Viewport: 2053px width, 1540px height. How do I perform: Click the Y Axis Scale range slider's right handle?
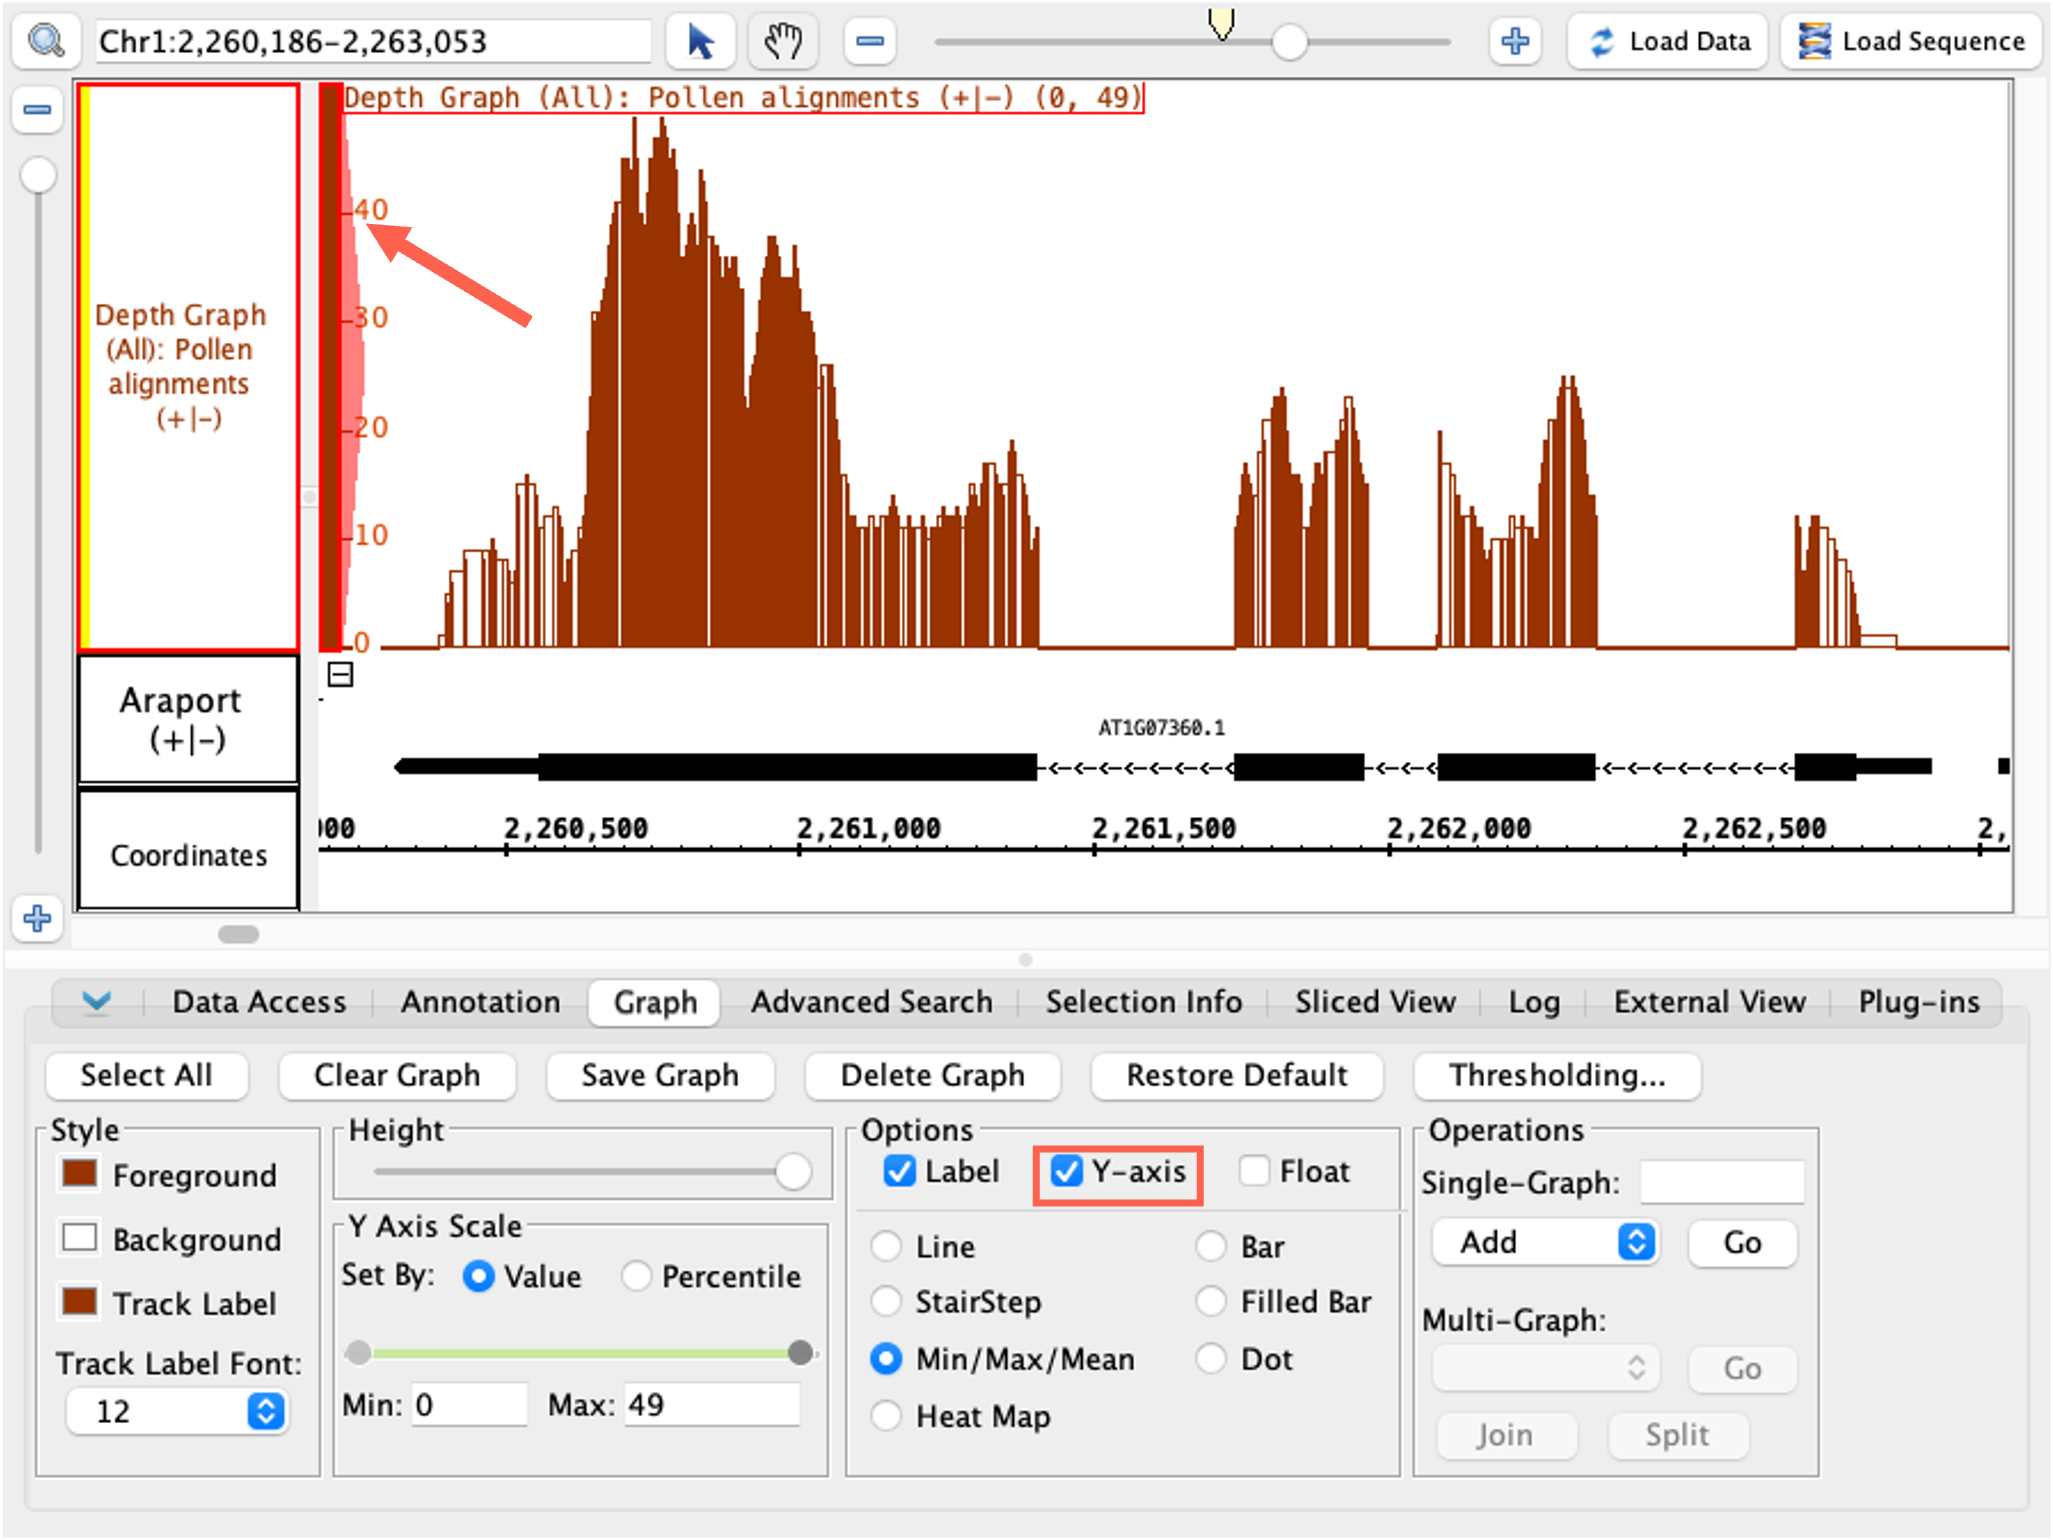(x=800, y=1353)
